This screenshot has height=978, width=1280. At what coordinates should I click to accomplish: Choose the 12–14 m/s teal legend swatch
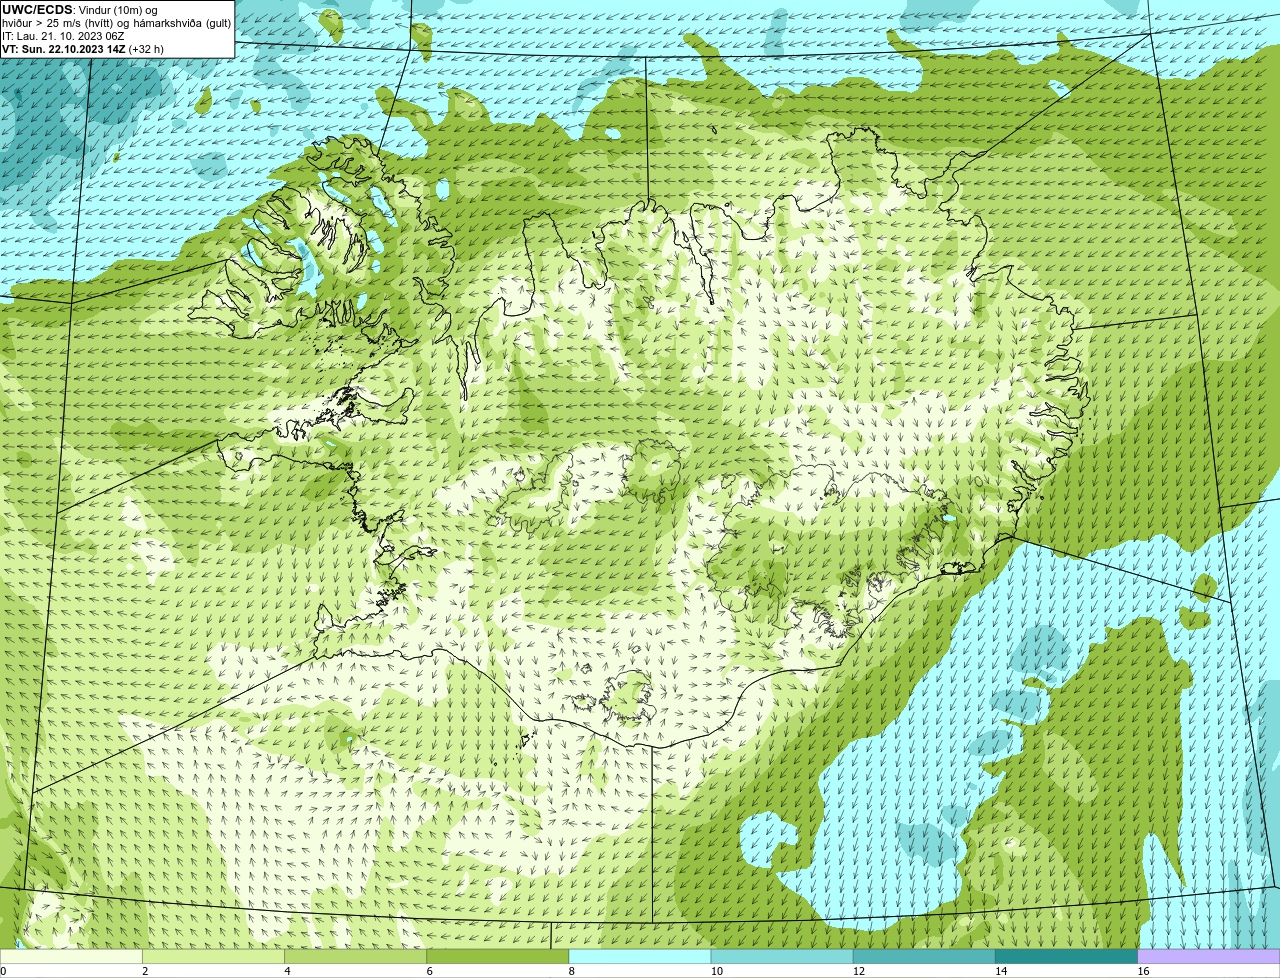[x=924, y=956]
